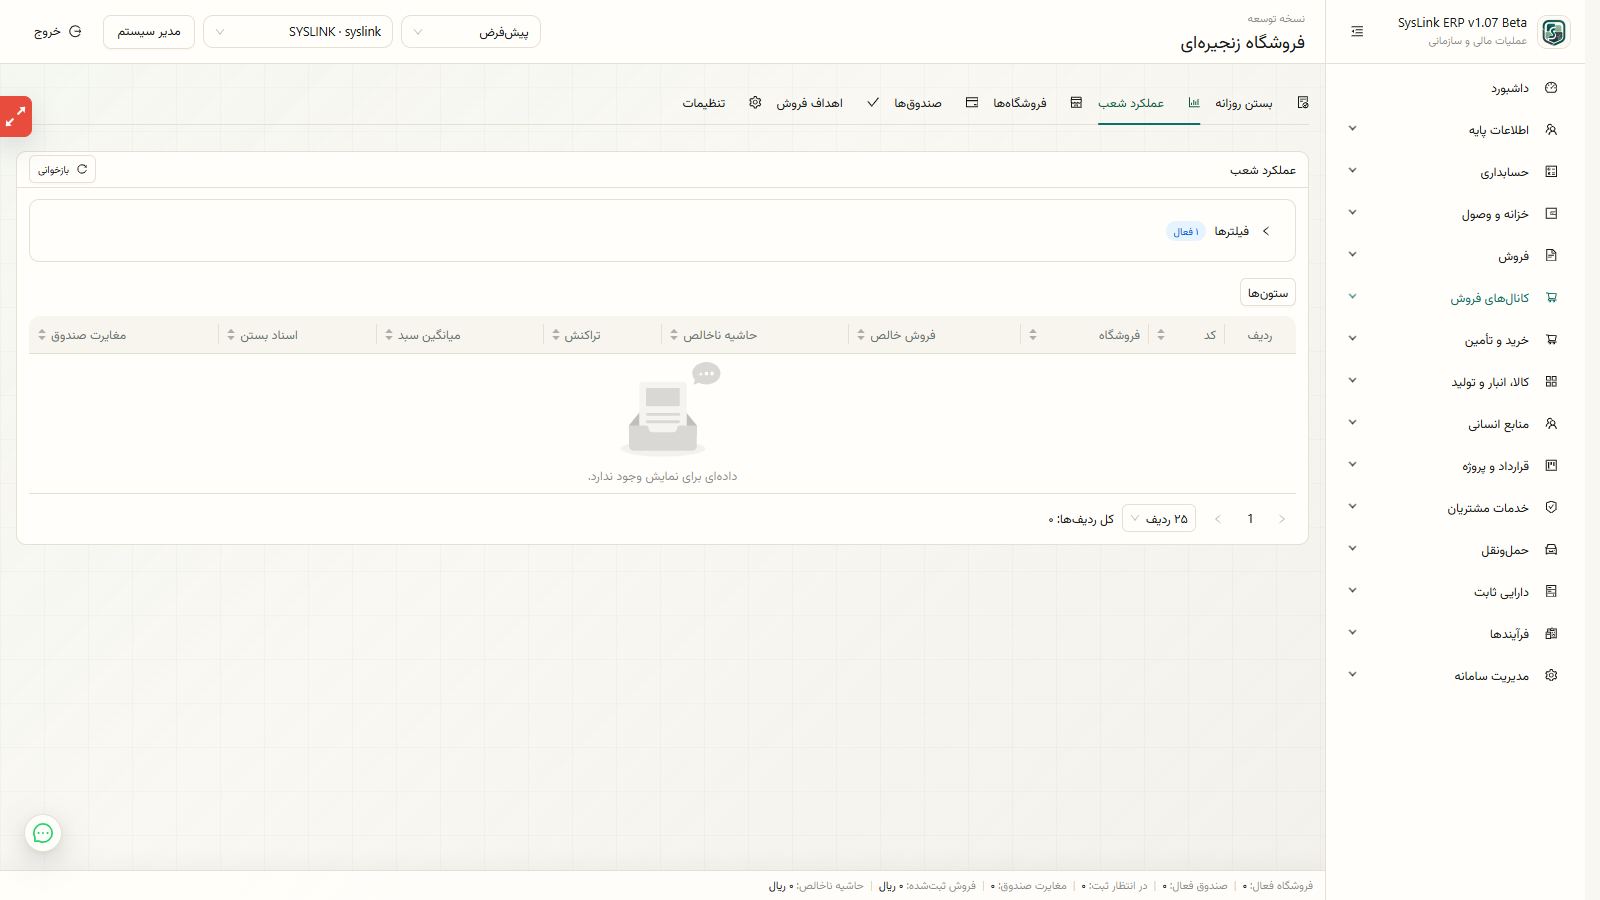
Task: Click the خدمات مشتریان shield icon
Action: [x=1551, y=508]
